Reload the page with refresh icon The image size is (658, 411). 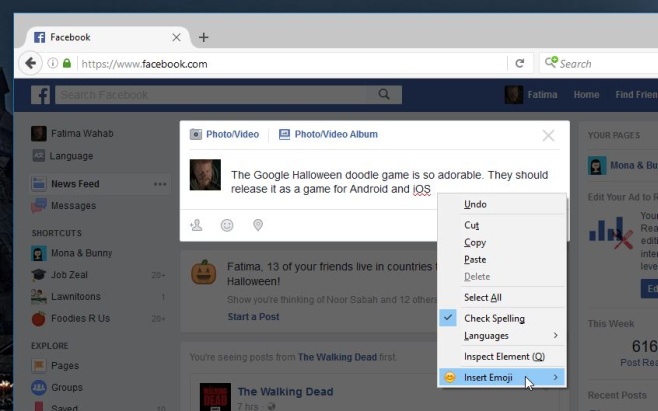point(520,63)
